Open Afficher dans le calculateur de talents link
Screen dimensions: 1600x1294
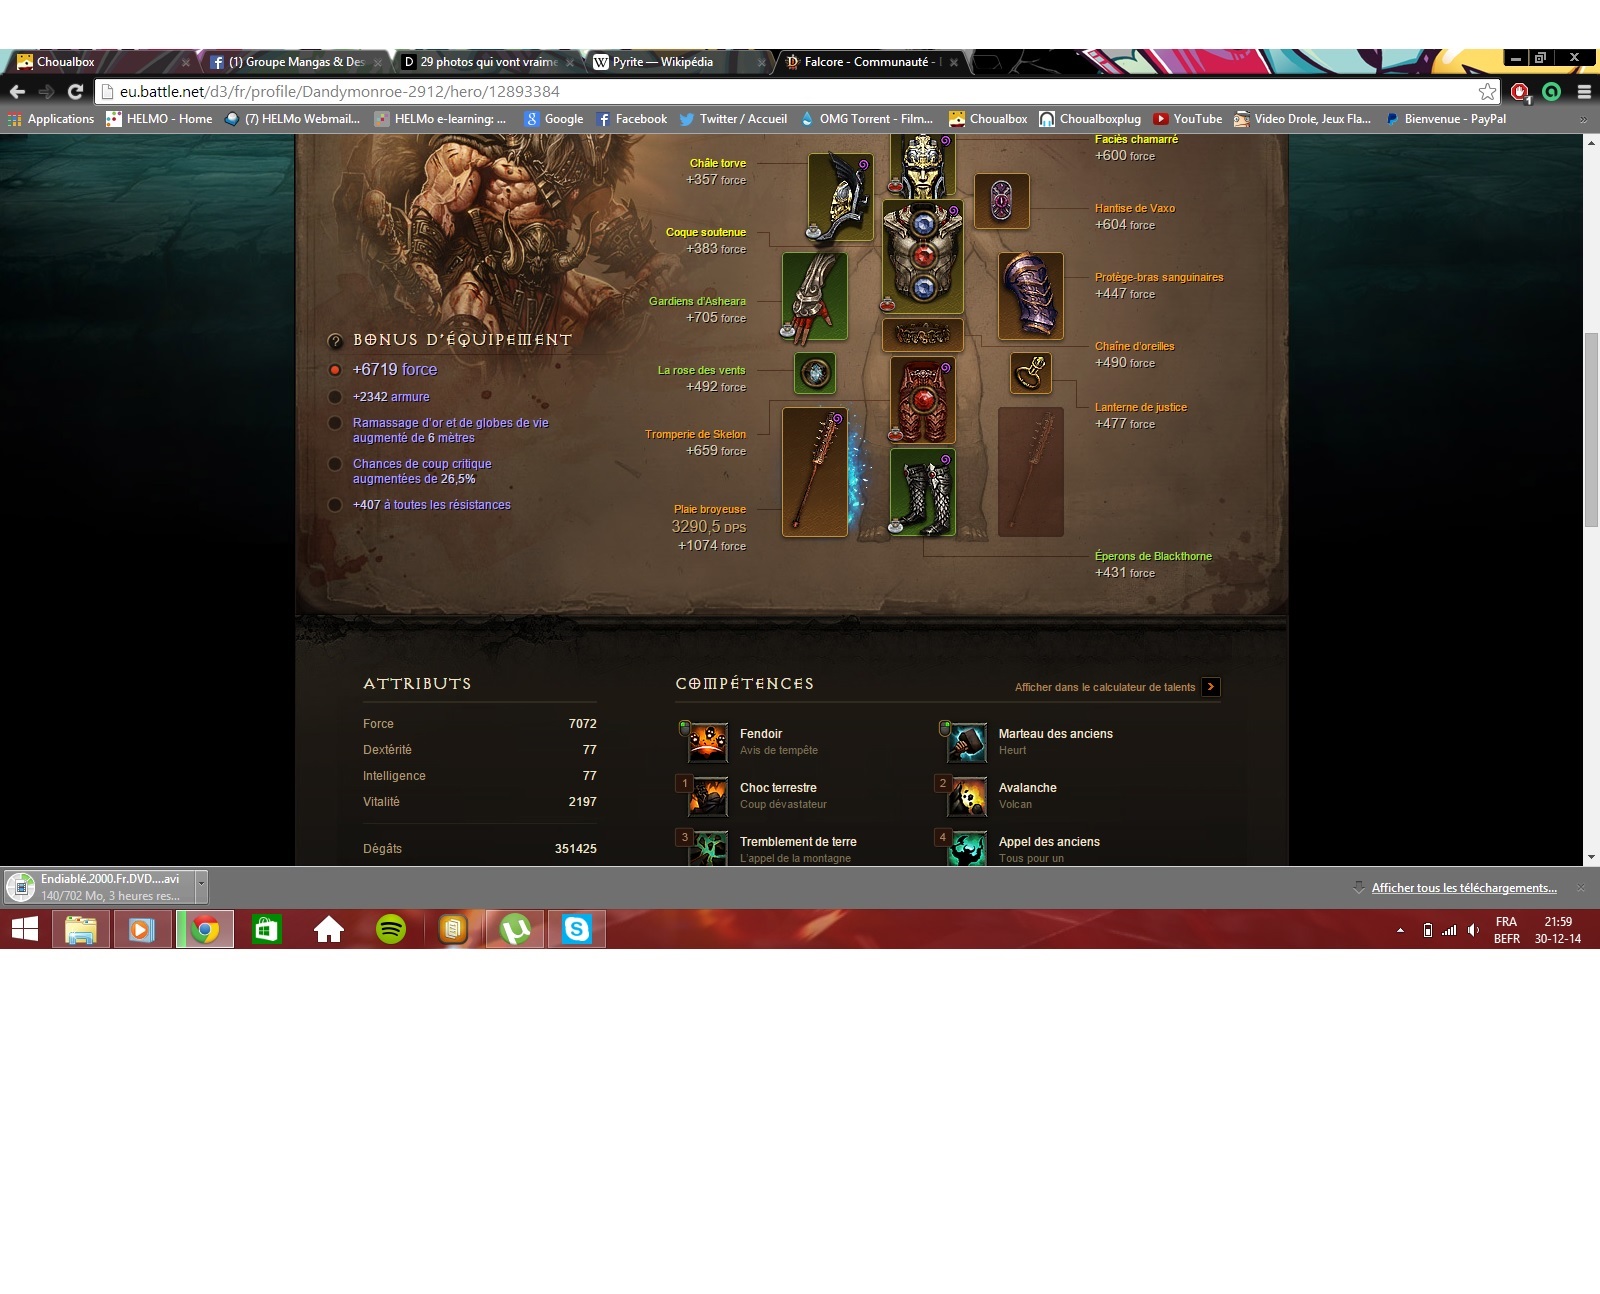tap(1105, 687)
